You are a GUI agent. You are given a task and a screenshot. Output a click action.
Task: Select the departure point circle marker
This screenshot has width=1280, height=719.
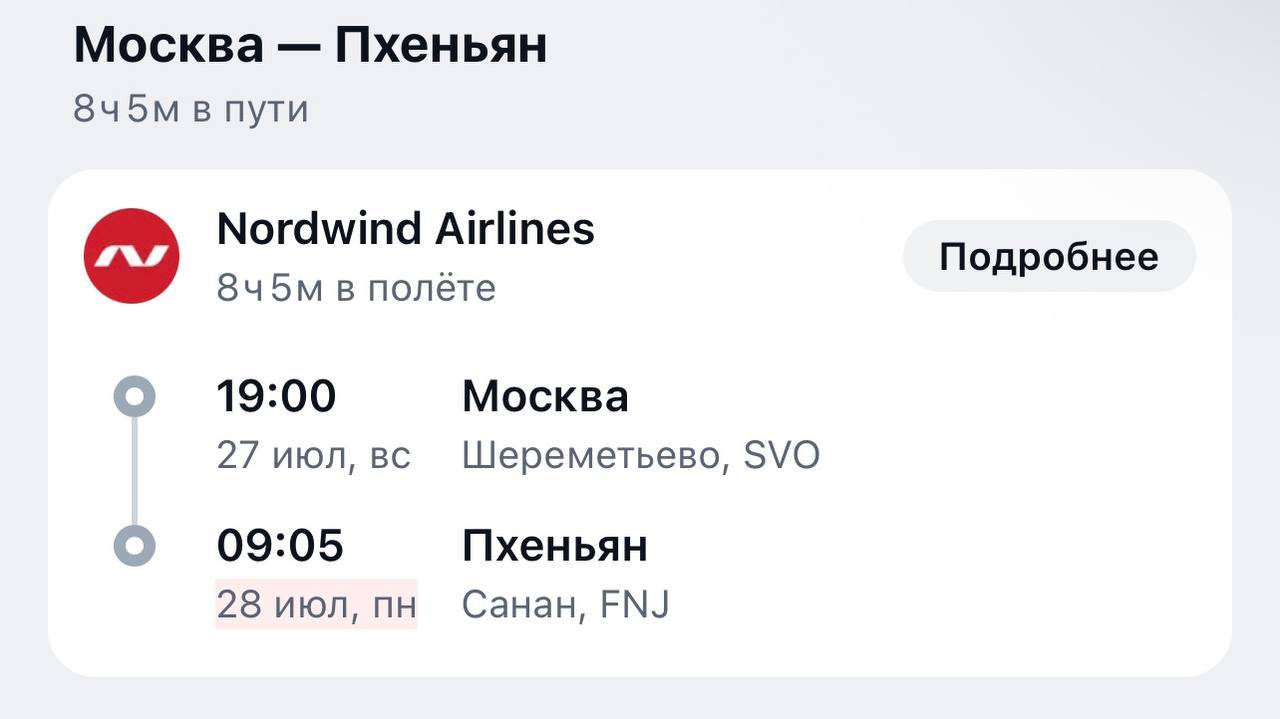tap(135, 396)
